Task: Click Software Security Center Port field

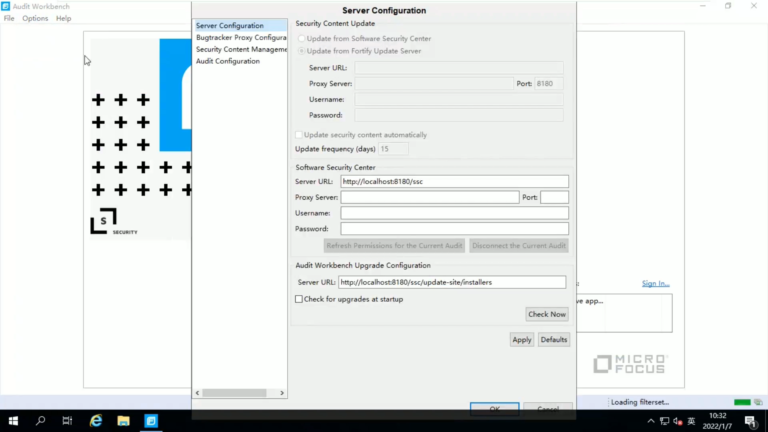Action: point(554,197)
